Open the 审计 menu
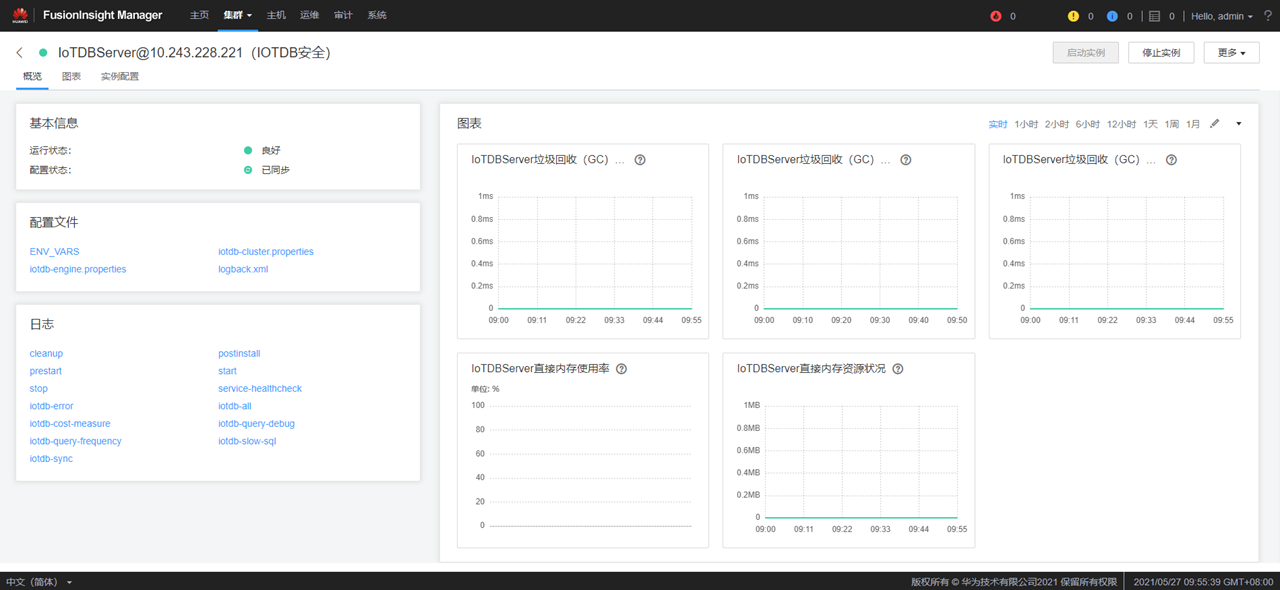 (x=343, y=16)
